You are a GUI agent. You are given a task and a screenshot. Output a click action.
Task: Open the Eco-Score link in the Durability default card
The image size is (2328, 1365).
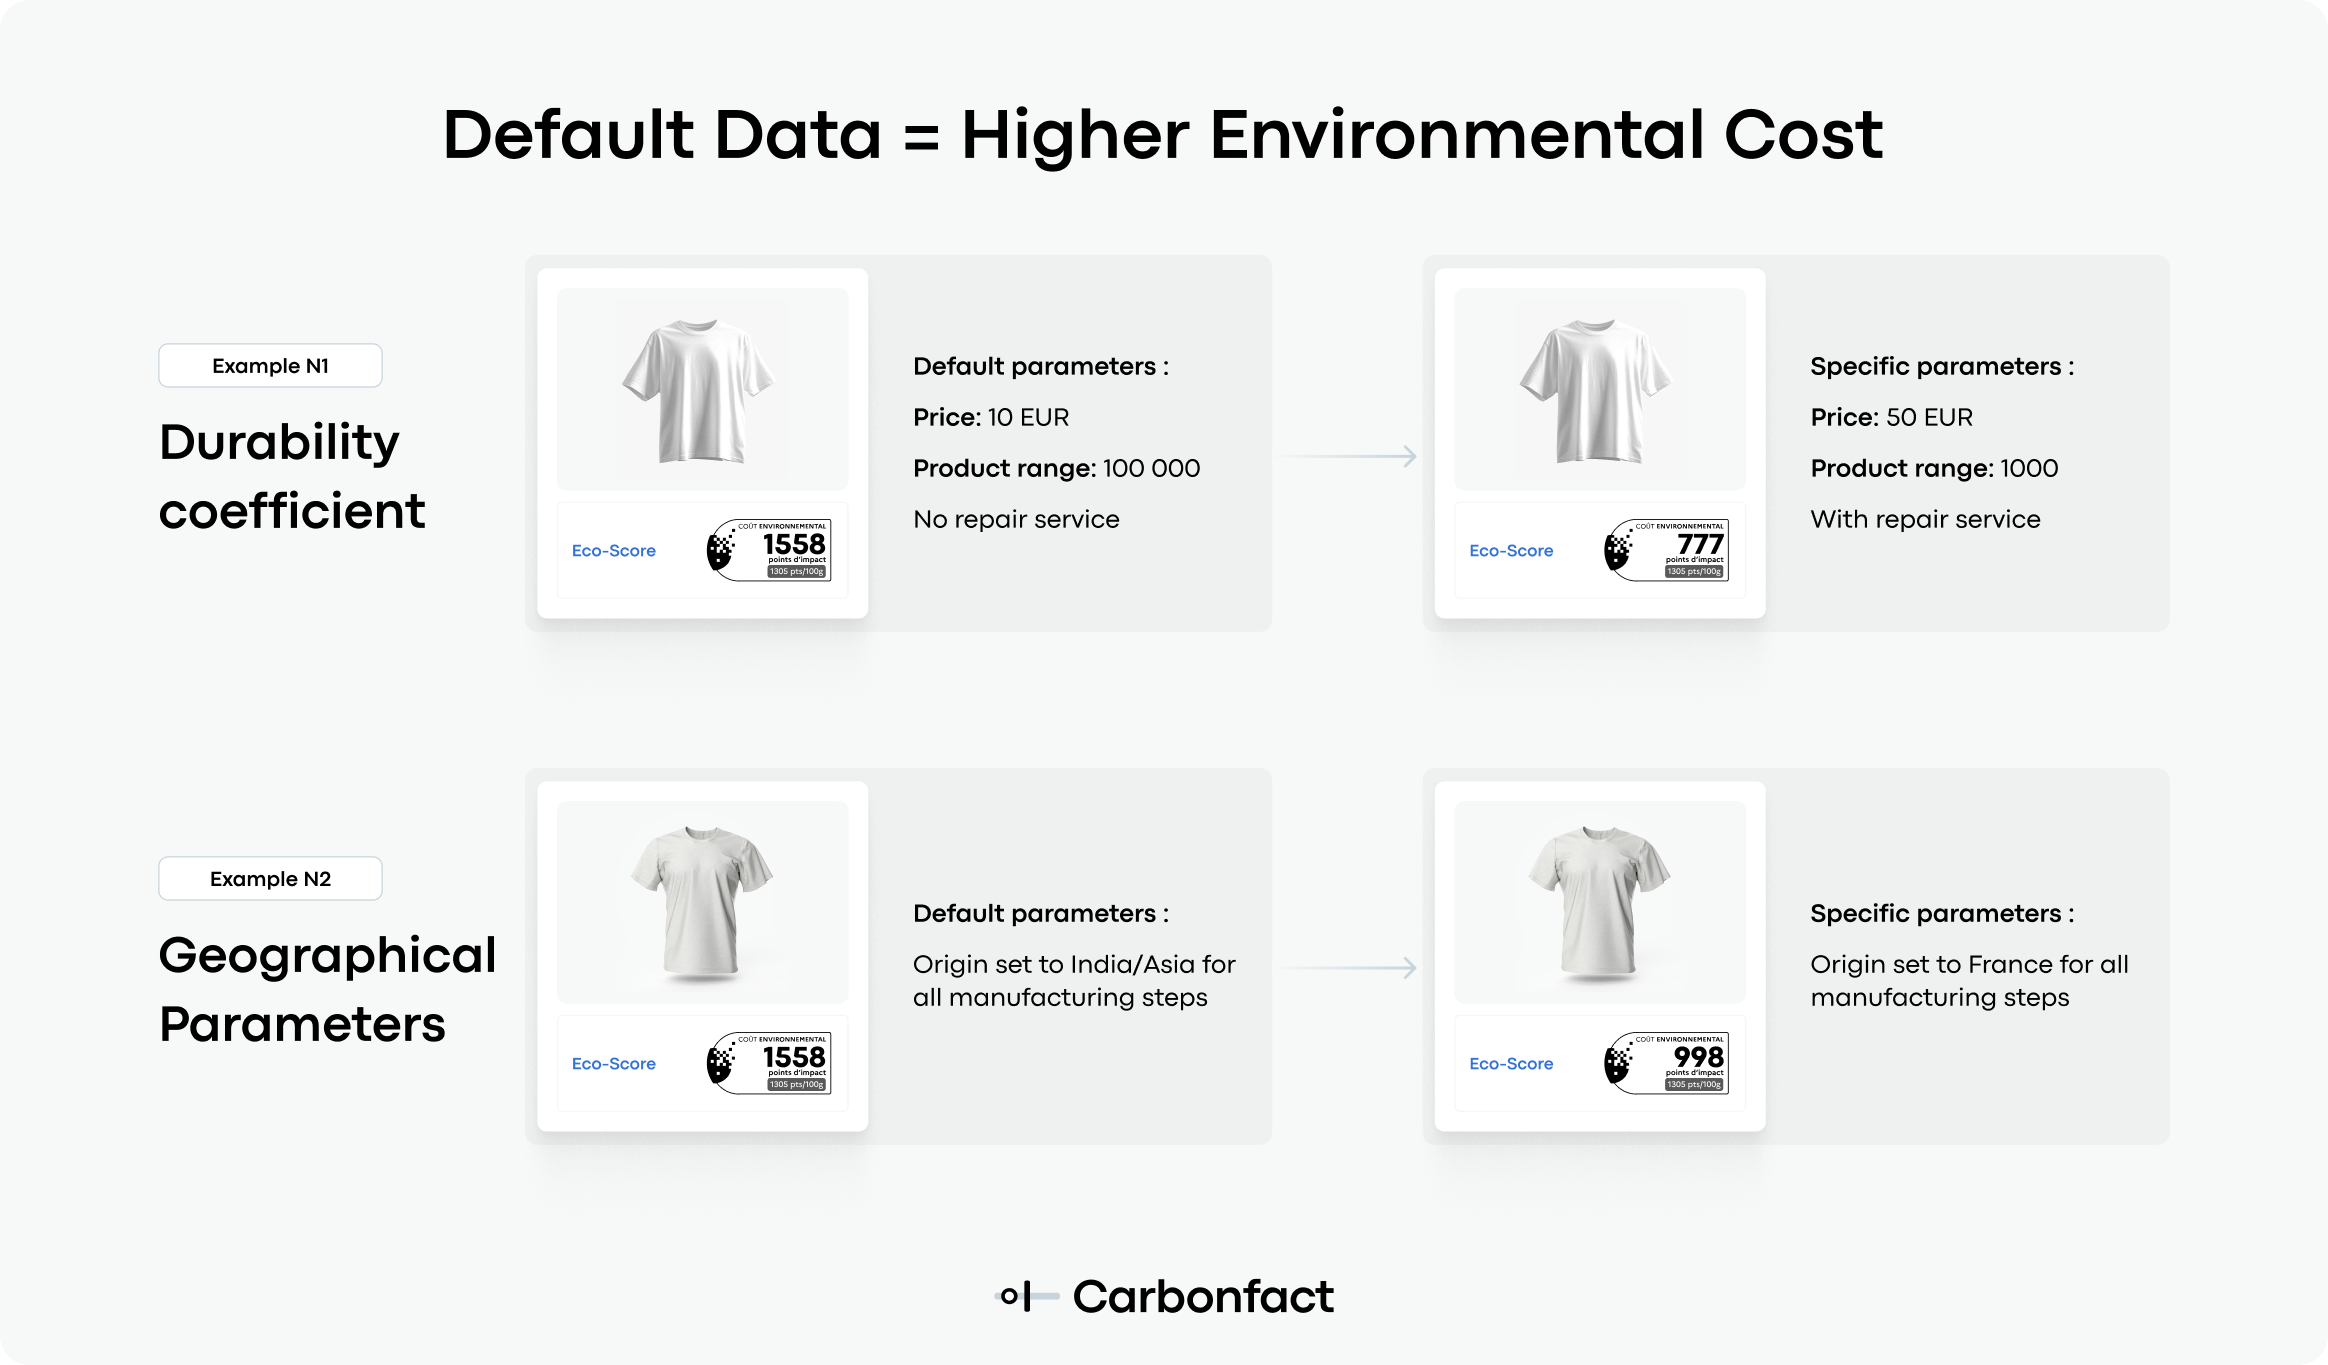point(614,551)
